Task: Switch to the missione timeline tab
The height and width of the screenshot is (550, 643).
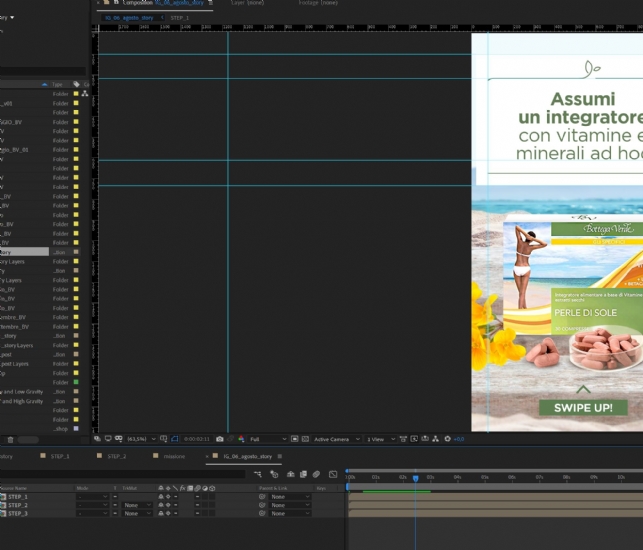Action: (174, 456)
